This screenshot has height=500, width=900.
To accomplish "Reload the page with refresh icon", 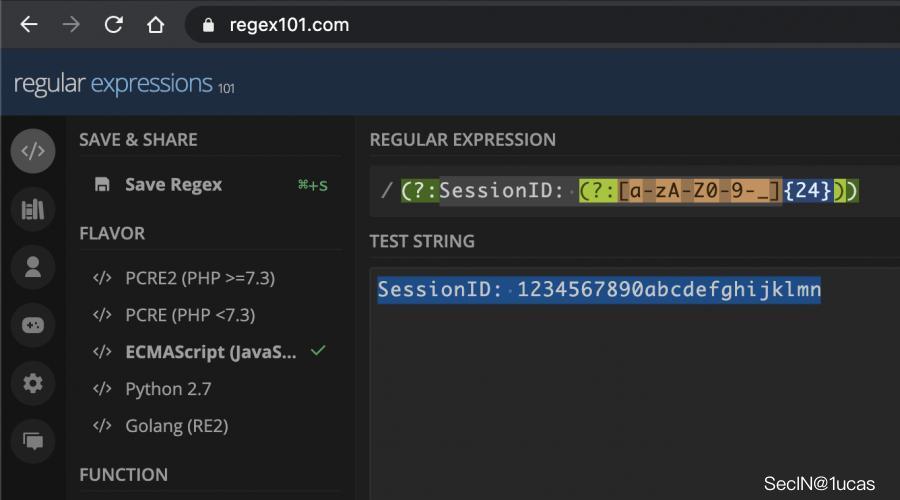I will 113,25.
